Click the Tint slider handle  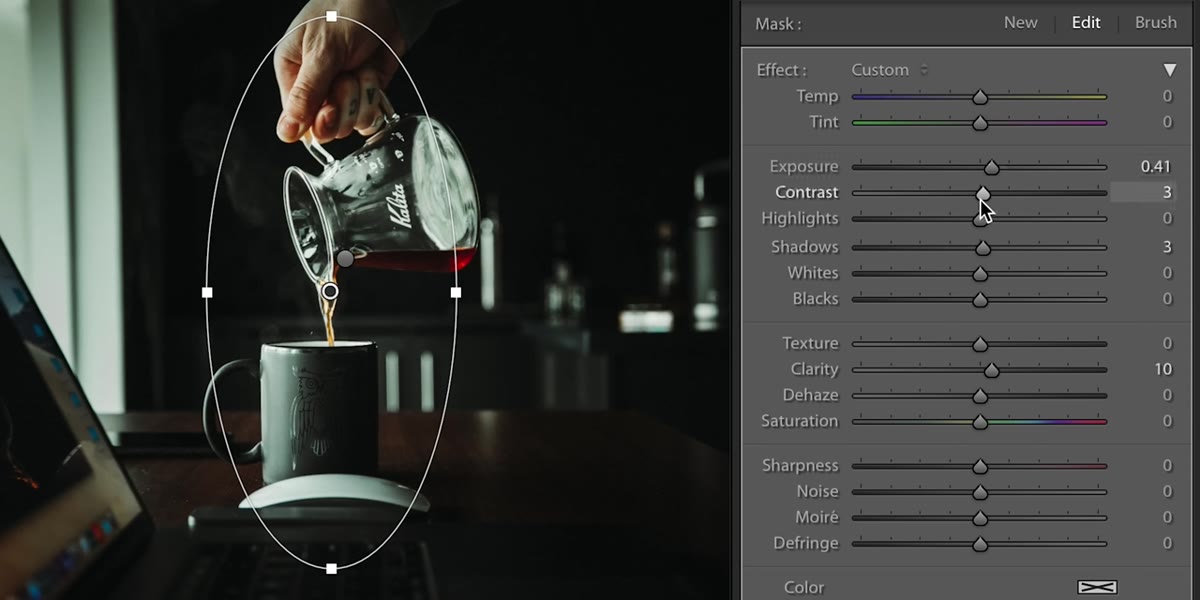(x=980, y=123)
